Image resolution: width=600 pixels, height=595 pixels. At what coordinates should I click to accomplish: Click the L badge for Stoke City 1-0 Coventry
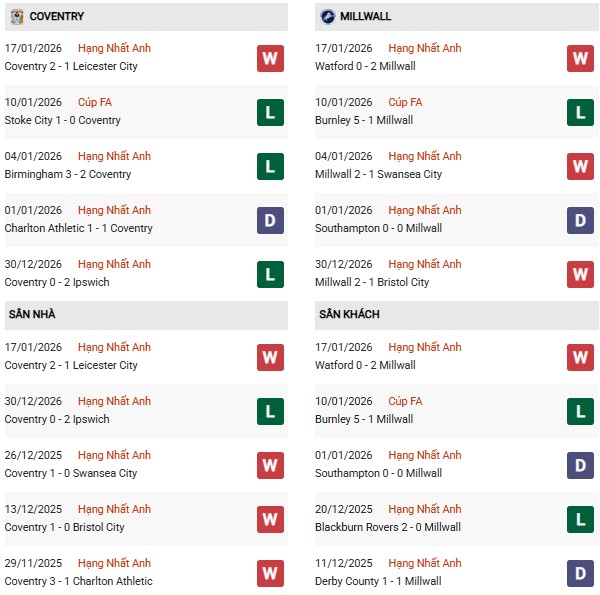tap(270, 112)
